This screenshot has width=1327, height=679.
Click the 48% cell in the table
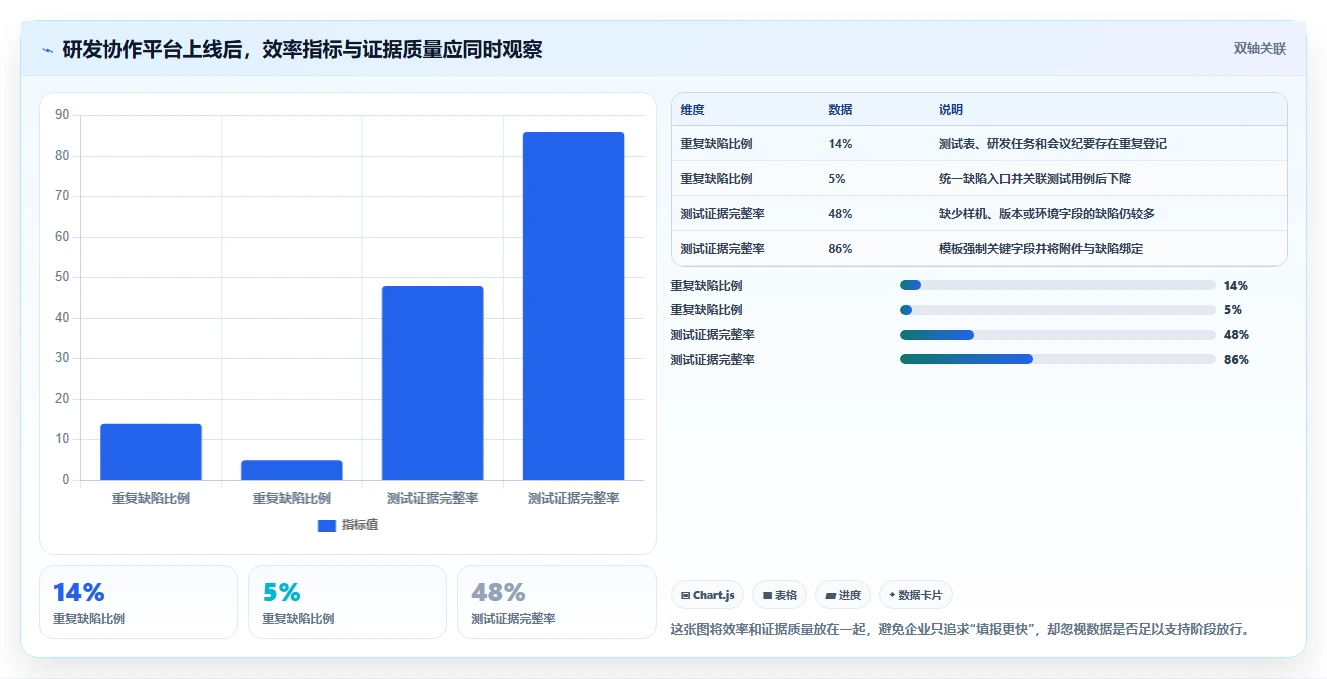click(840, 214)
